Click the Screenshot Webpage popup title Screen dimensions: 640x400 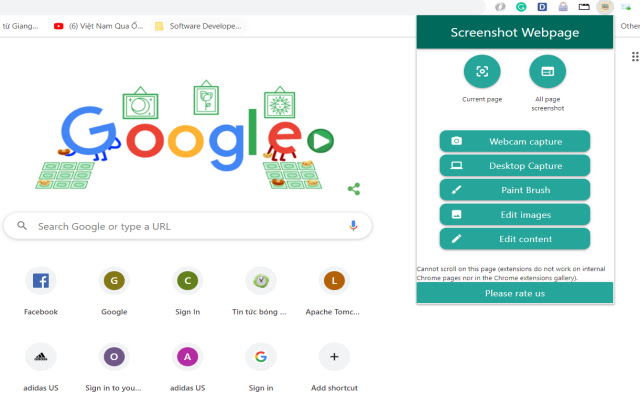click(x=515, y=32)
